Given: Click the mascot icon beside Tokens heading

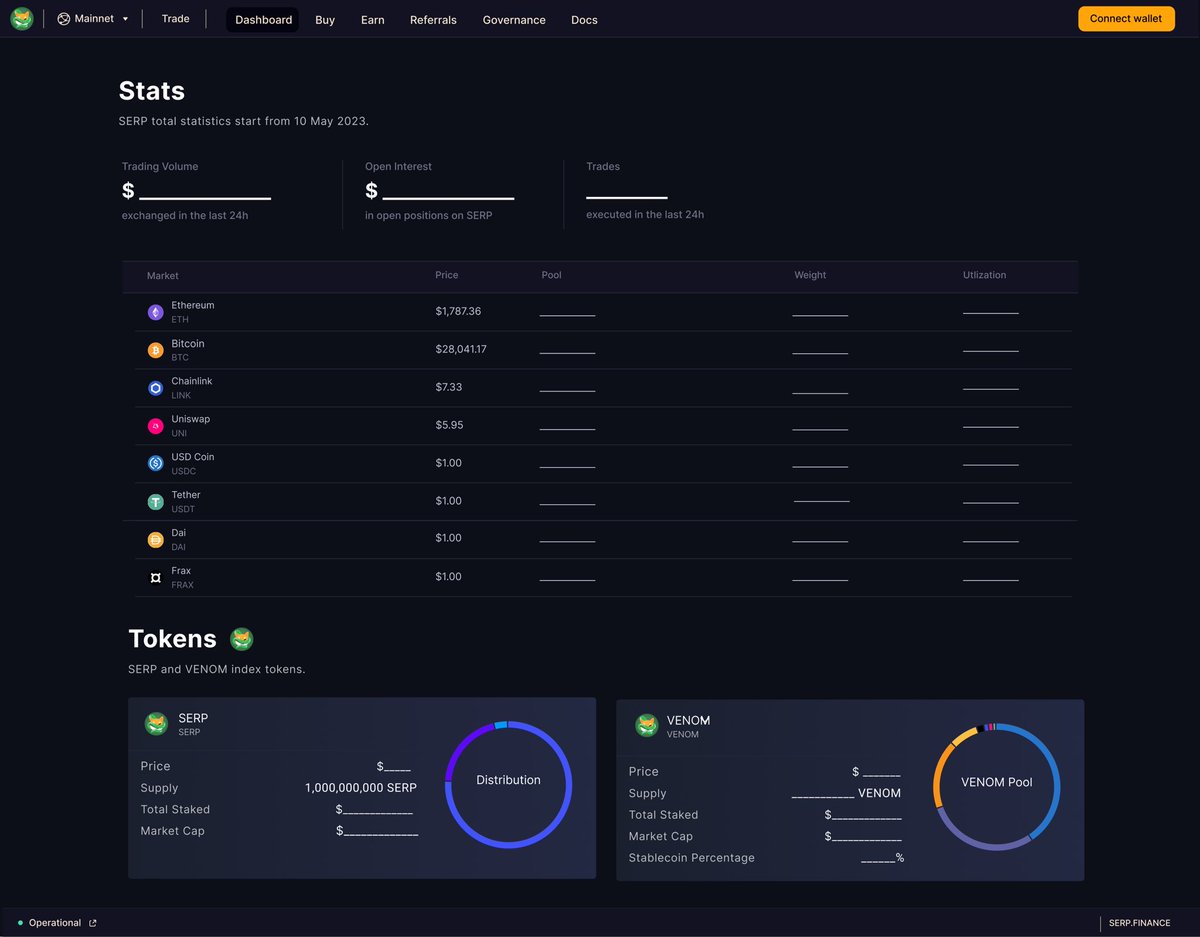Looking at the screenshot, I should 241,638.
